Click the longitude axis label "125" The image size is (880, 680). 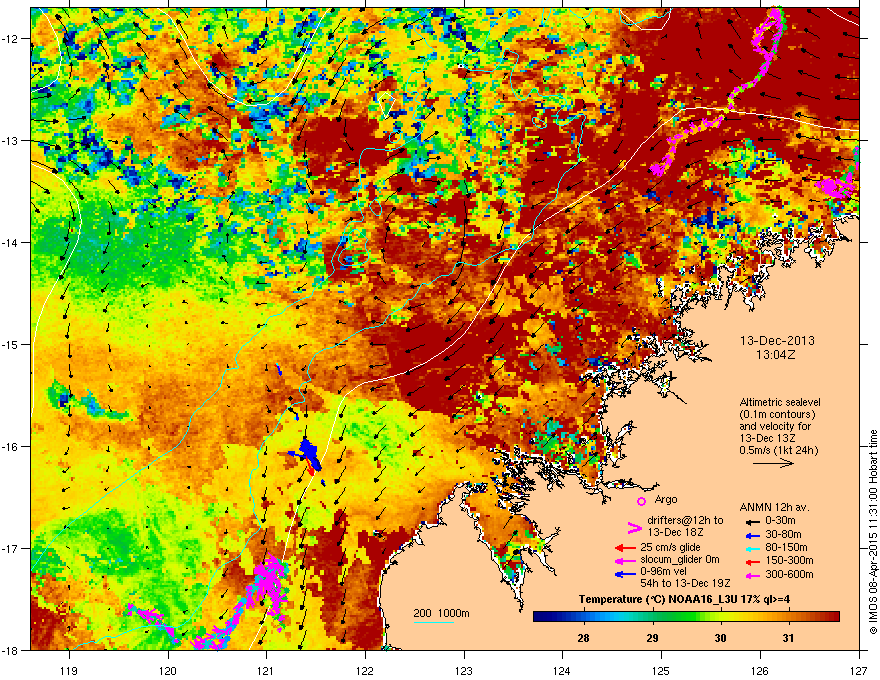point(662,671)
